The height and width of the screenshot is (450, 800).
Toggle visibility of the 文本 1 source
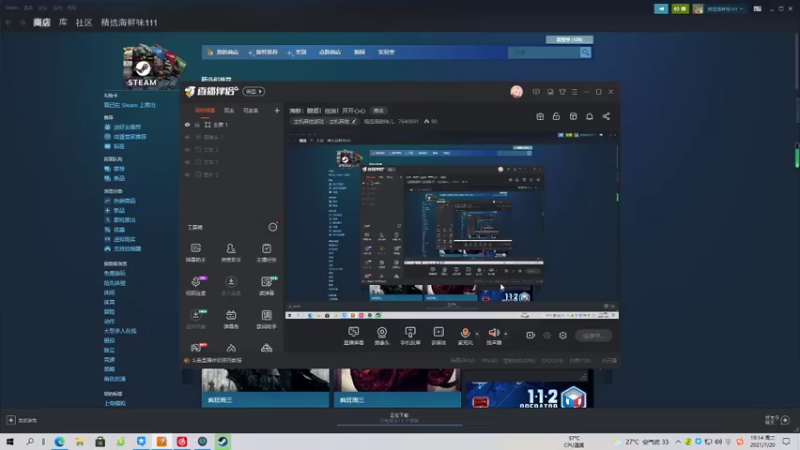187,162
